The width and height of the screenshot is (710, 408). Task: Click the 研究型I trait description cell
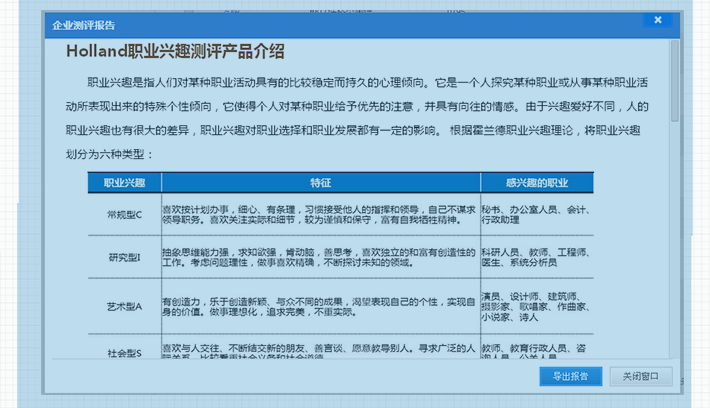(321, 258)
